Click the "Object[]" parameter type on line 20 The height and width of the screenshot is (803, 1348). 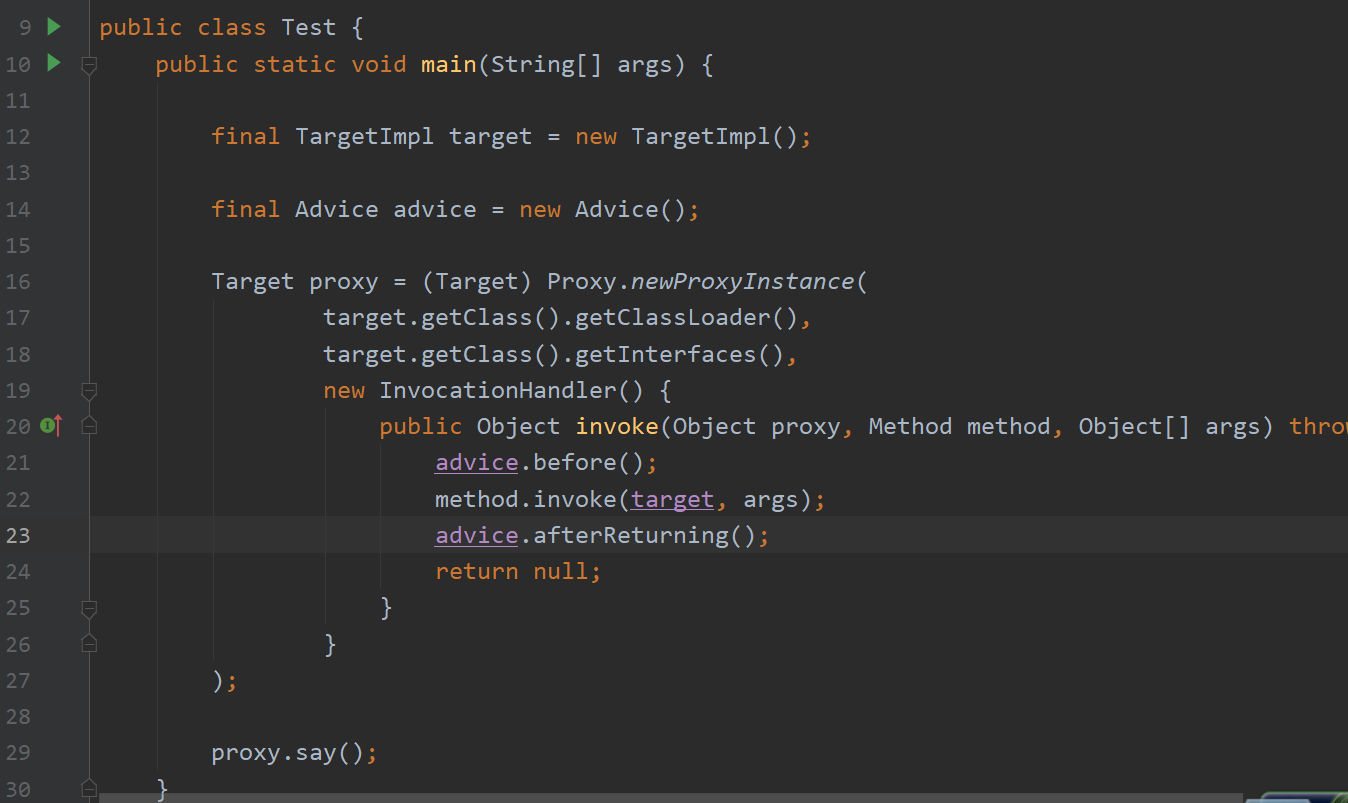(x=1134, y=427)
